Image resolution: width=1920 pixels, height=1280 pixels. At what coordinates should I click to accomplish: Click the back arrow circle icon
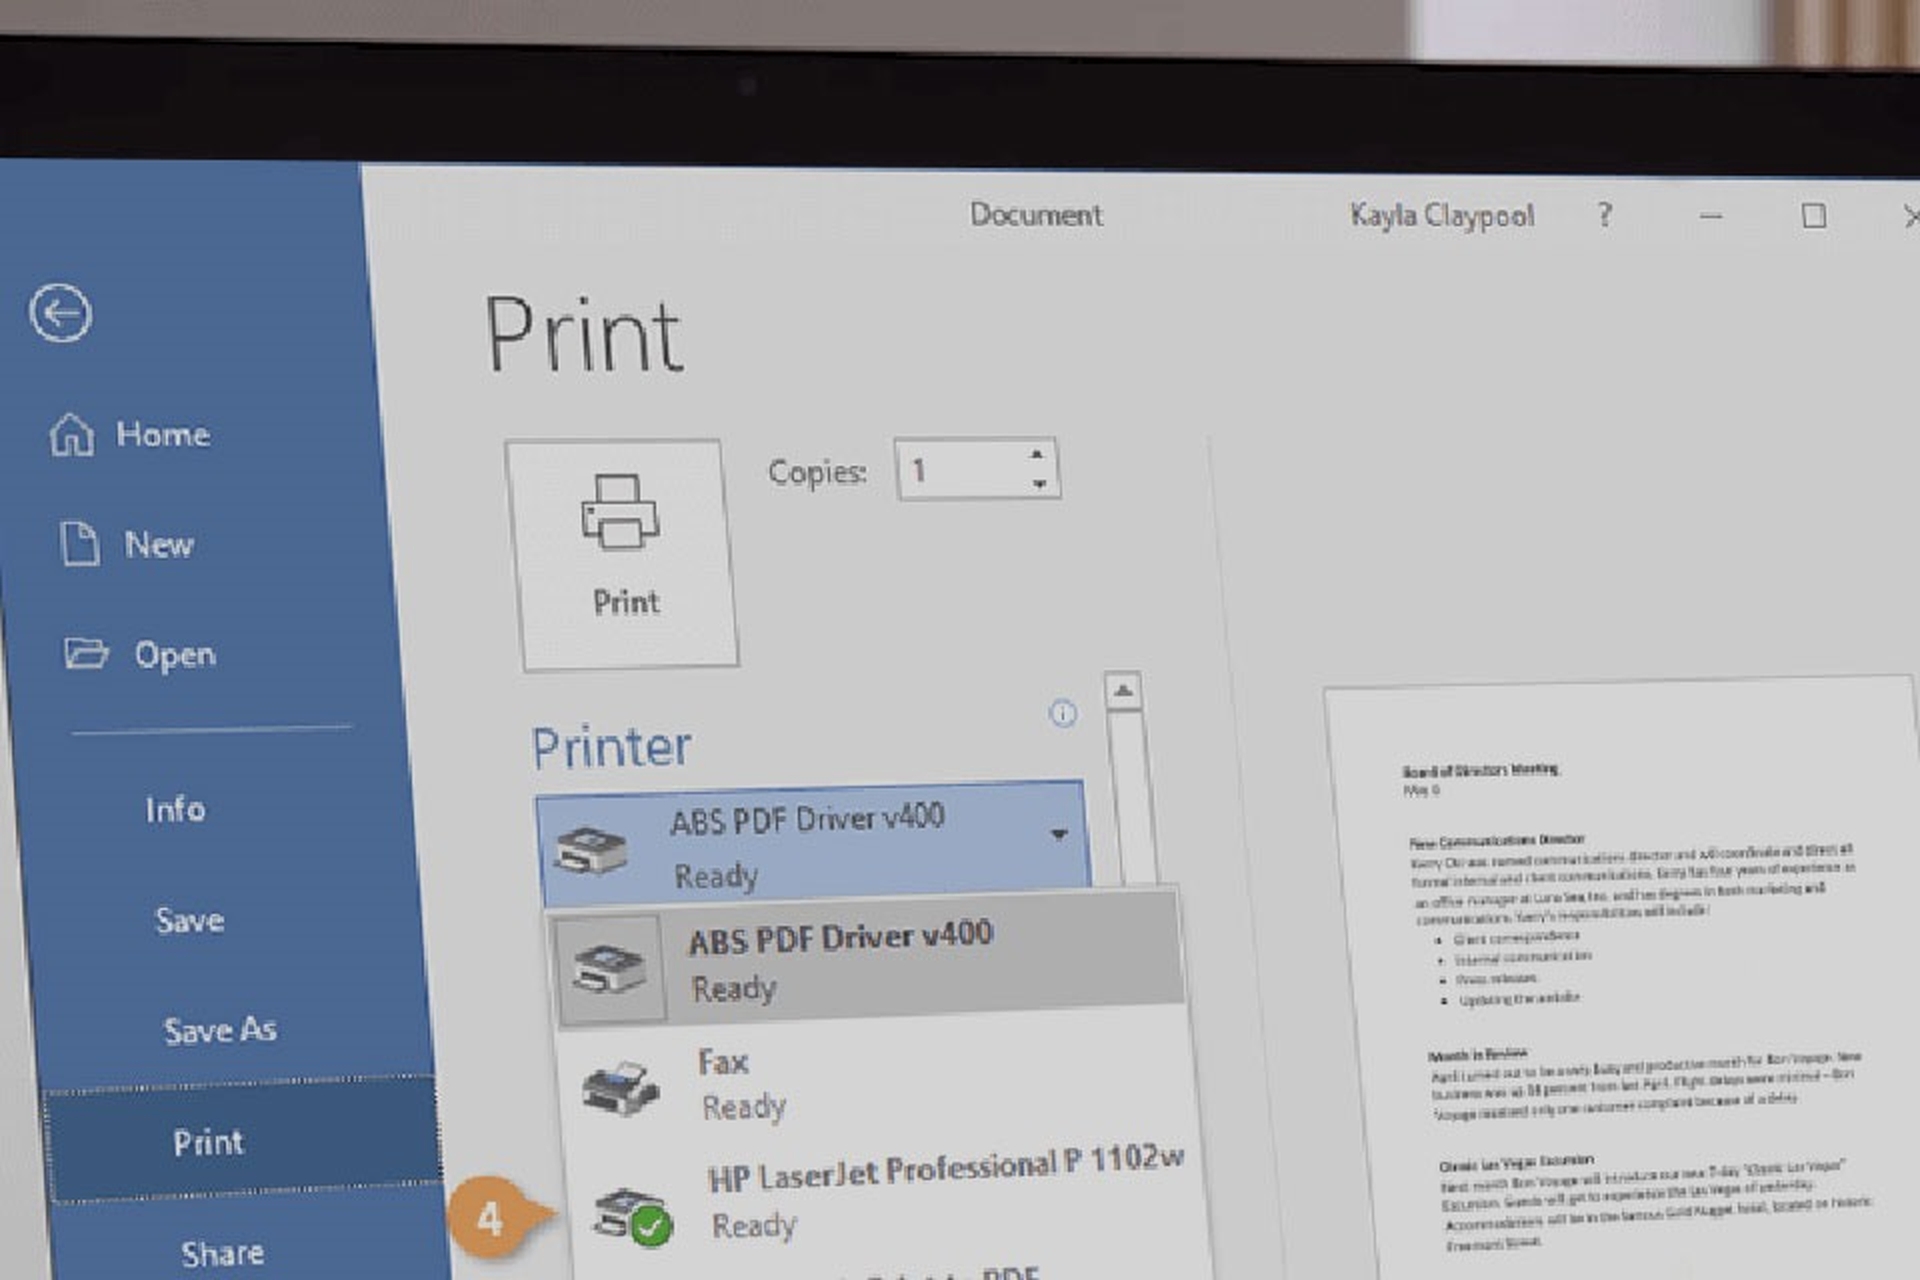point(61,313)
